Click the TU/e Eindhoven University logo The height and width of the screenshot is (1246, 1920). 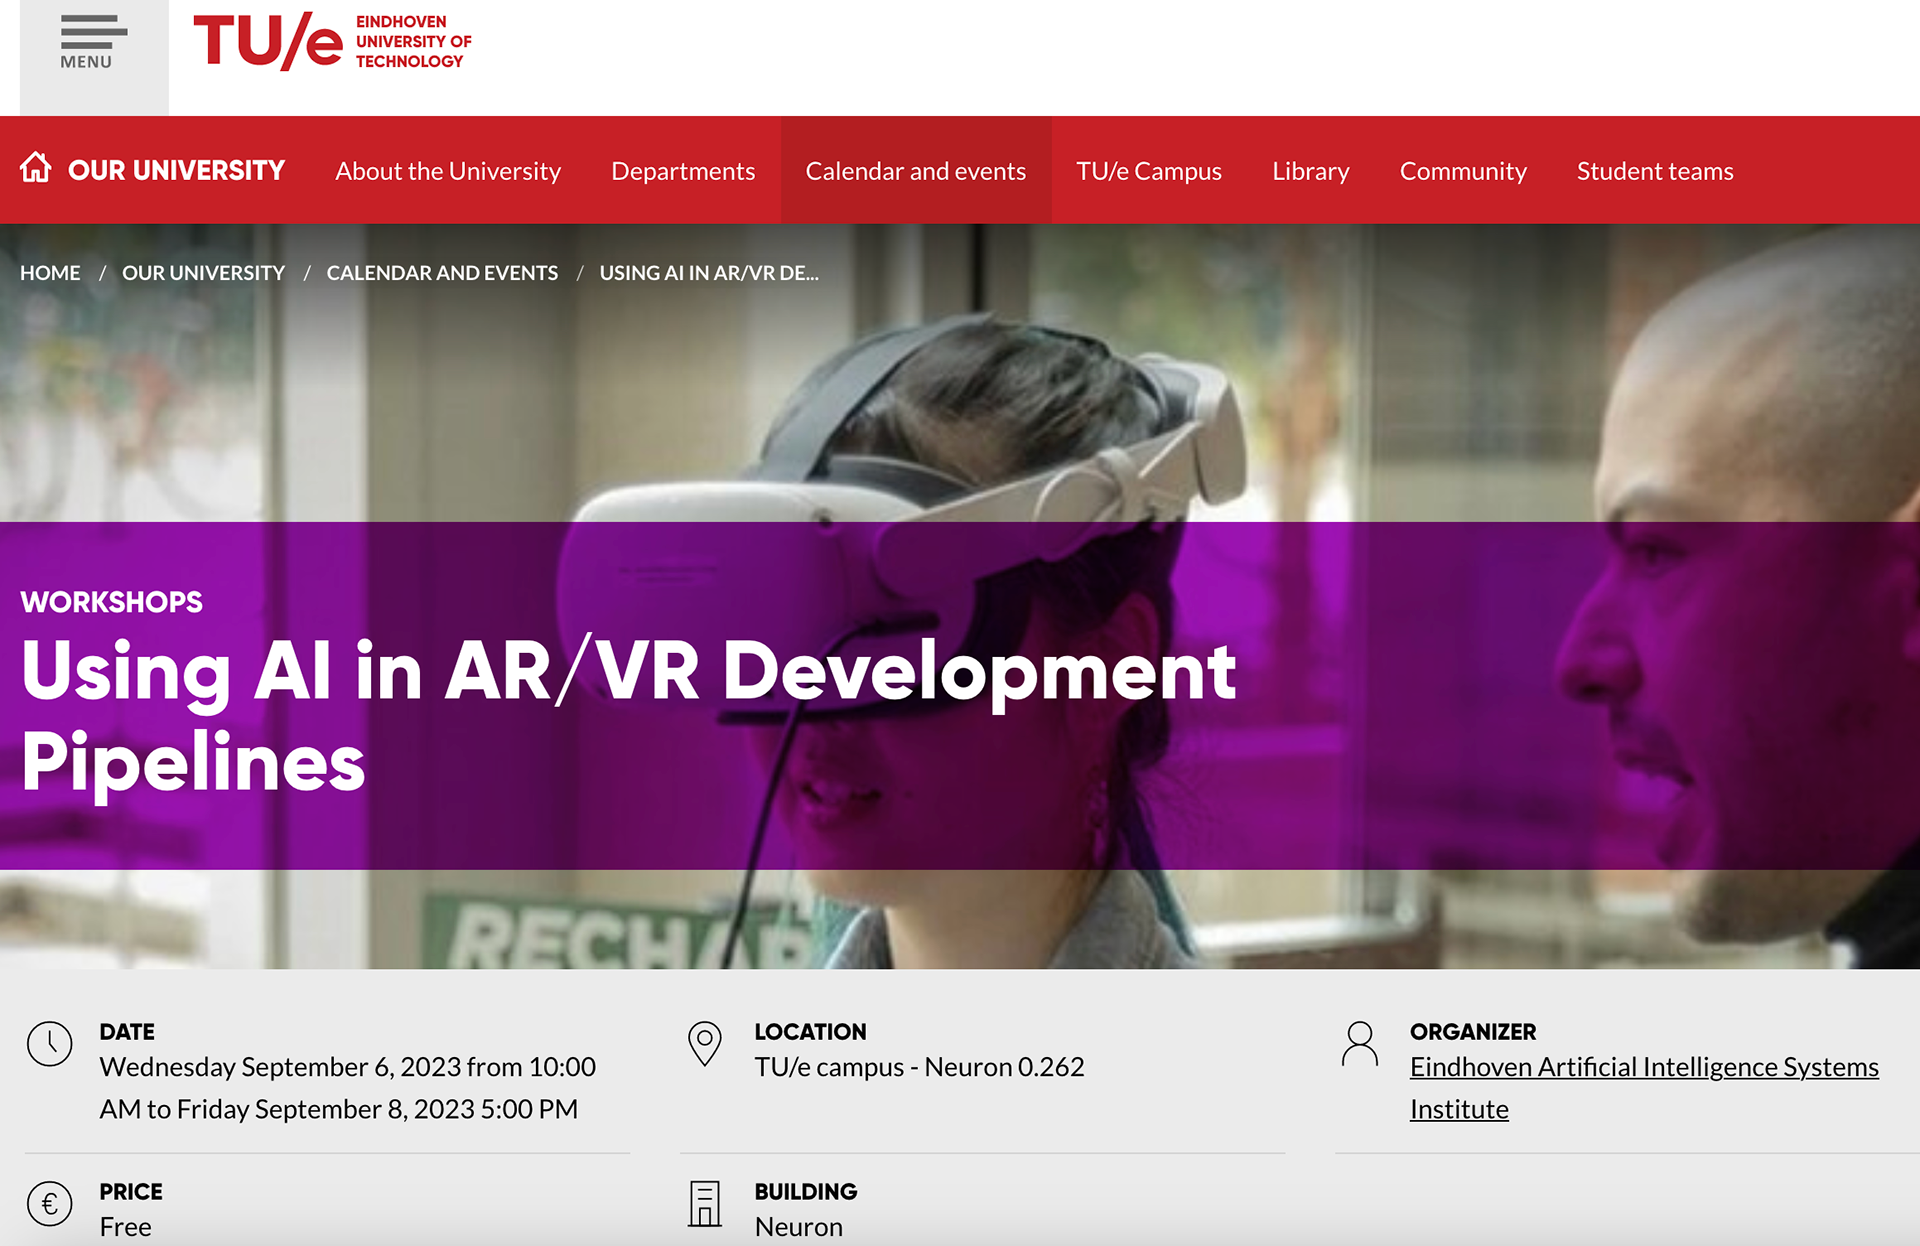(332, 42)
